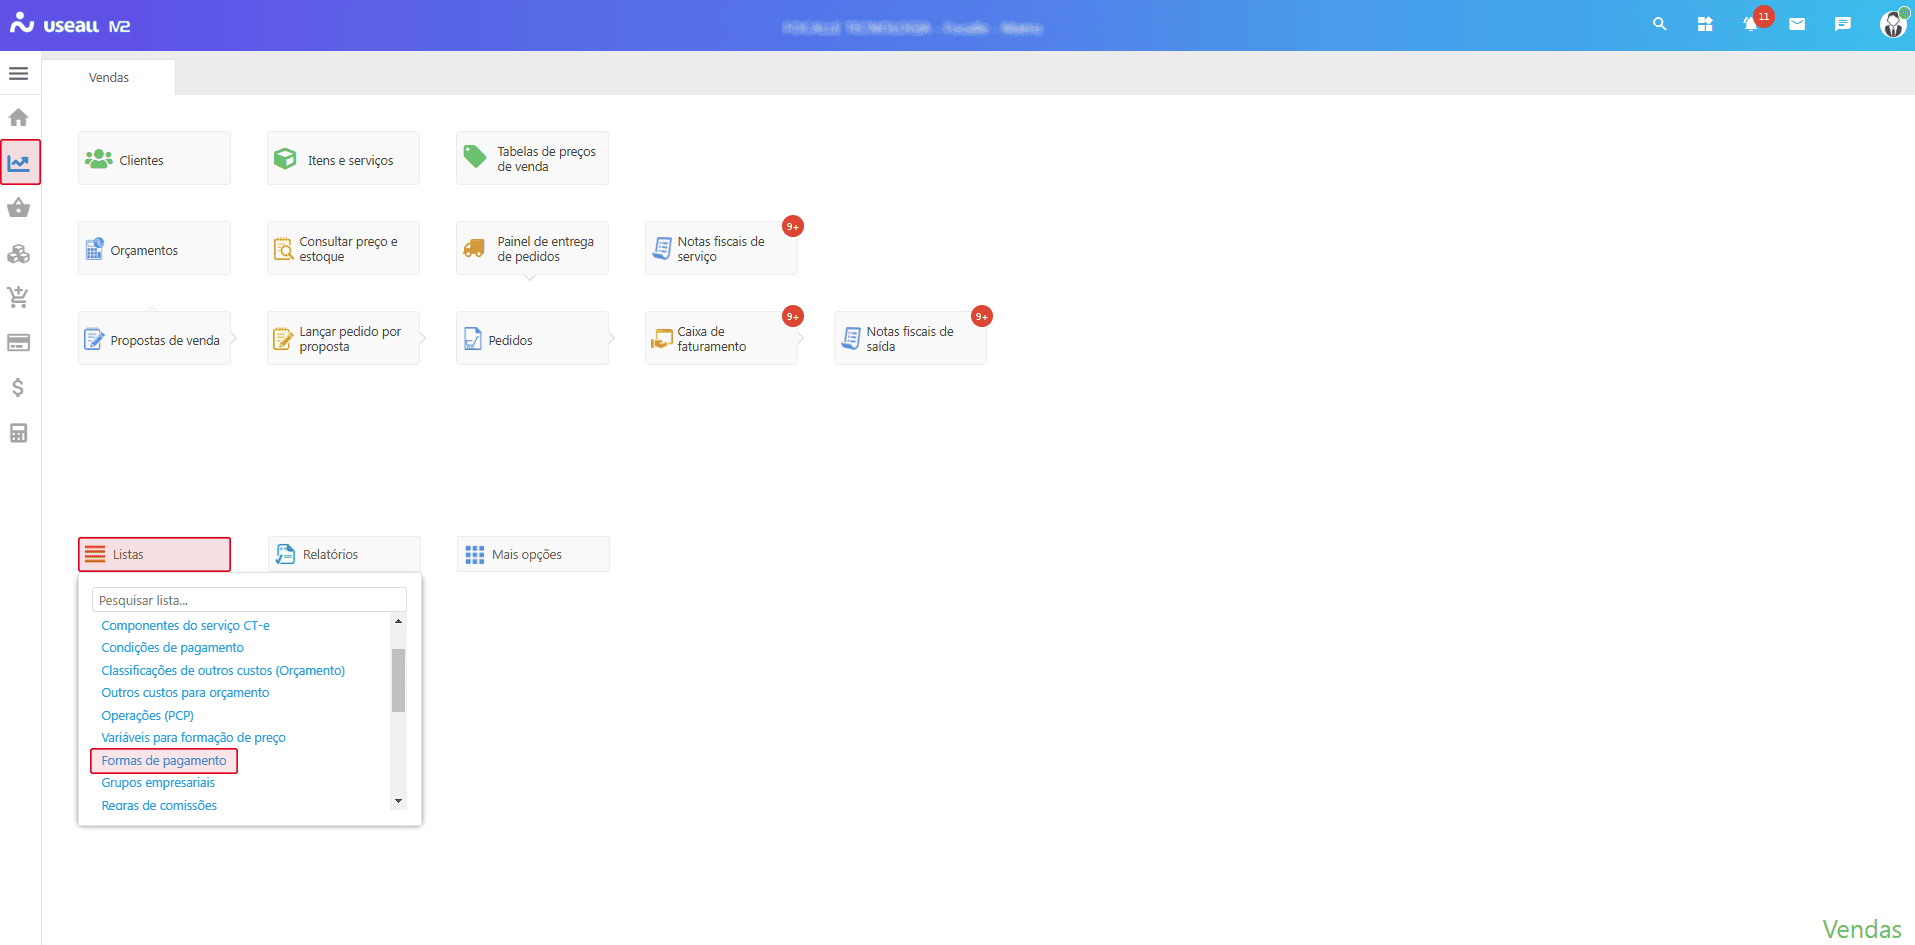Click the Pesquisar lista search field

pyautogui.click(x=249, y=600)
